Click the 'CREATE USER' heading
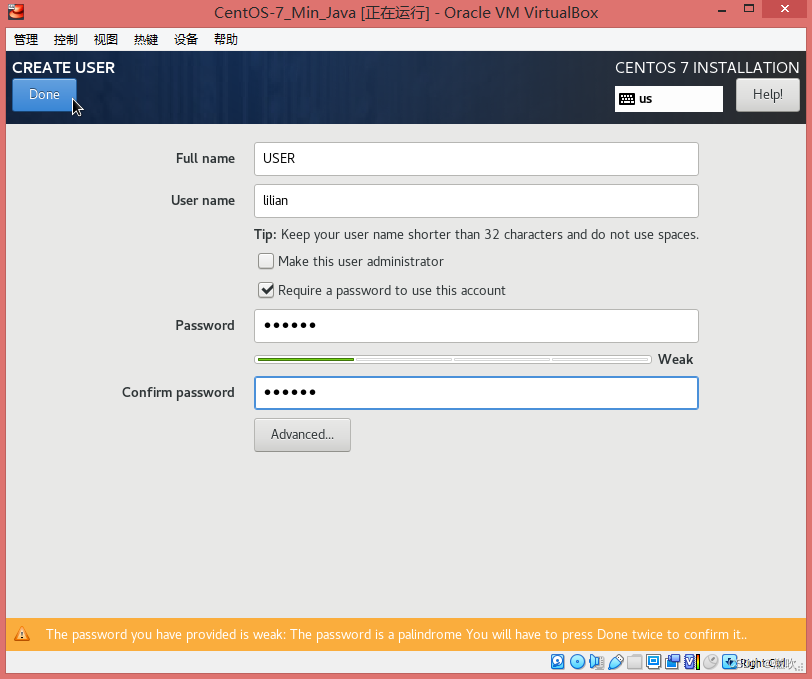The width and height of the screenshot is (812, 679). click(x=63, y=67)
